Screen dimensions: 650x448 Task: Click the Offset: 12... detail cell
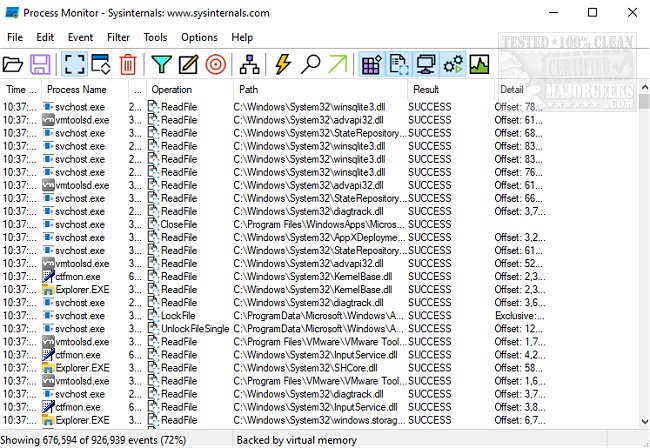[x=519, y=329]
